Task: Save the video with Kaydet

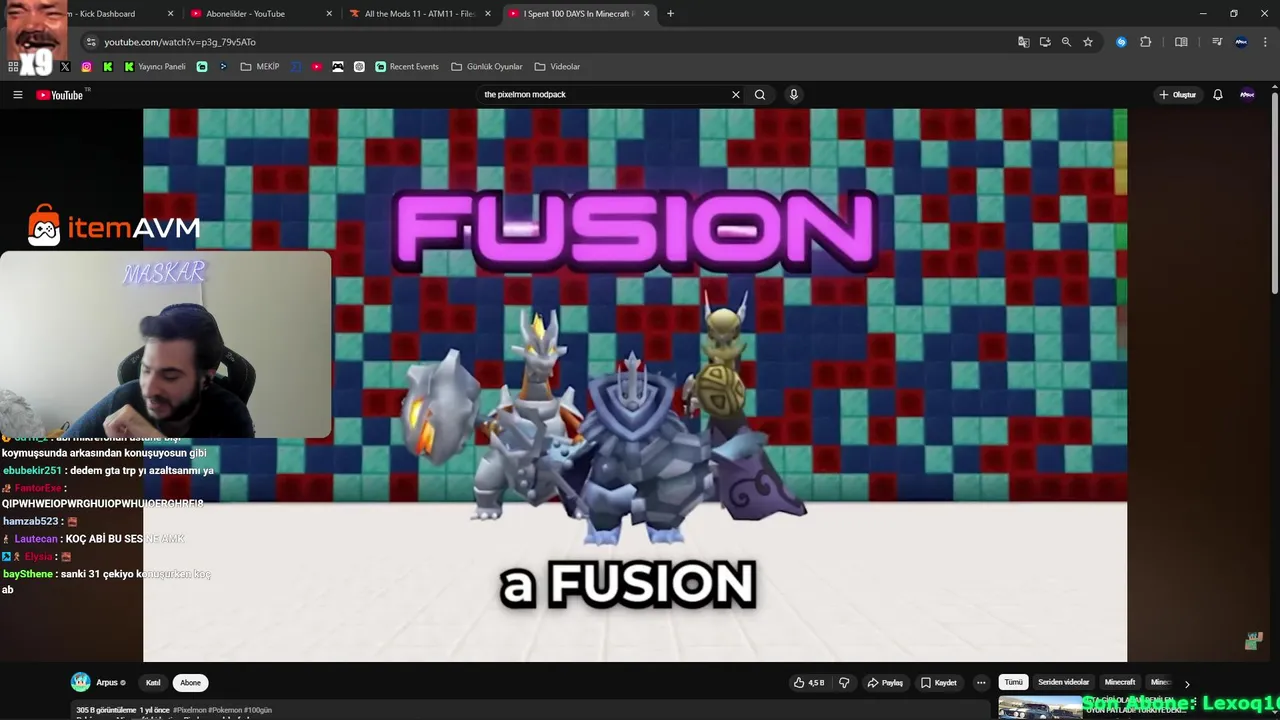Action: [939, 683]
